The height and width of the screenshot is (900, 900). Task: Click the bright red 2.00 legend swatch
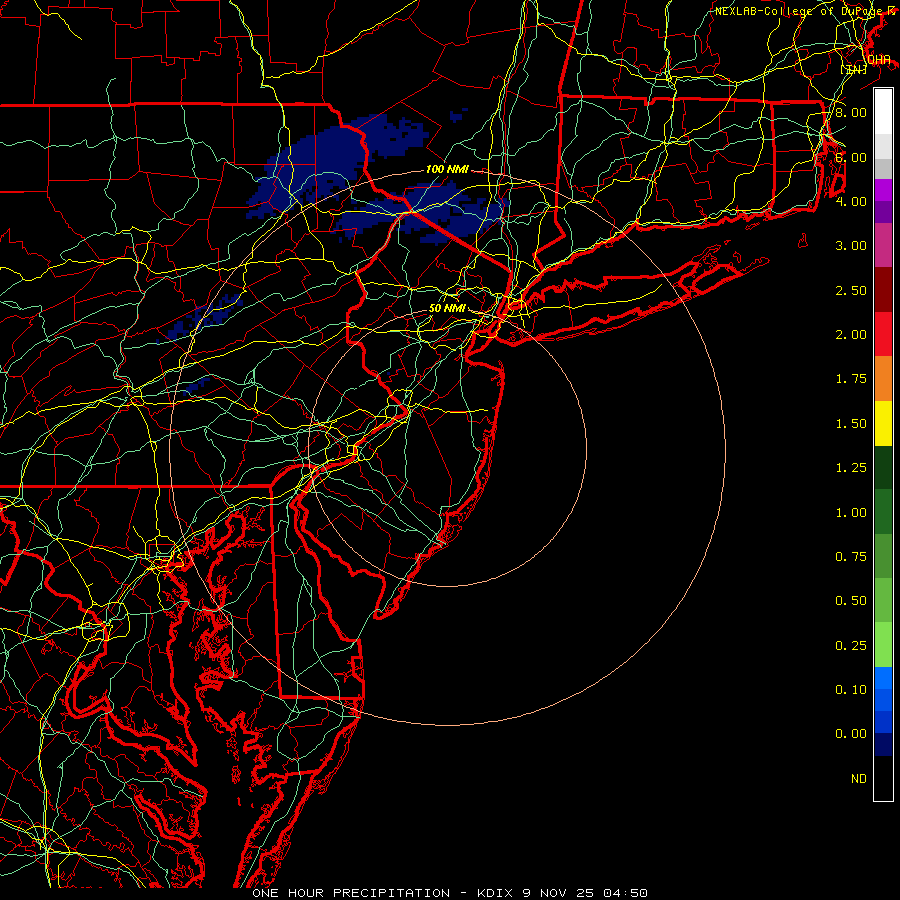[883, 334]
